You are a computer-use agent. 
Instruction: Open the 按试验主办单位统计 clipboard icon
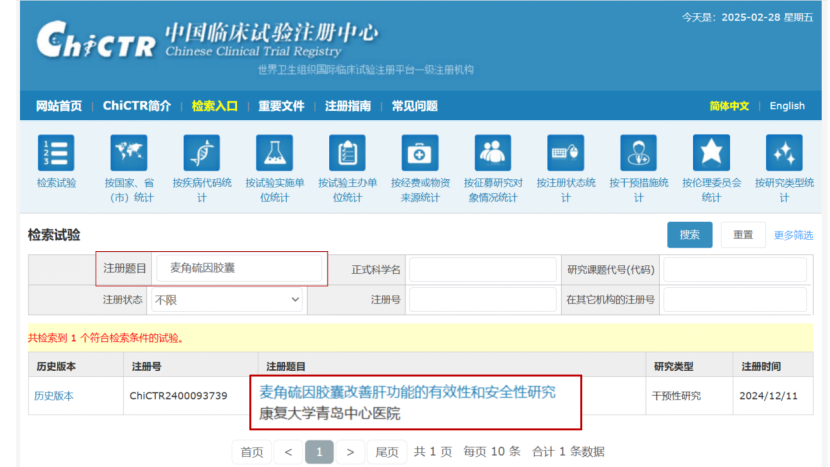click(347, 153)
